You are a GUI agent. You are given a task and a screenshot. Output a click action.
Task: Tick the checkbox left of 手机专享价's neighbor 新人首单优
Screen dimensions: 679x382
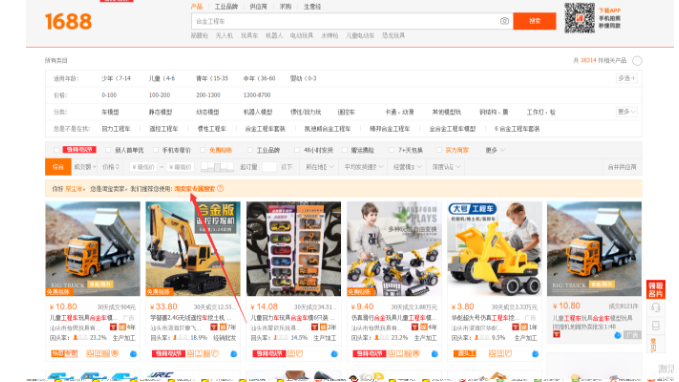point(108,150)
